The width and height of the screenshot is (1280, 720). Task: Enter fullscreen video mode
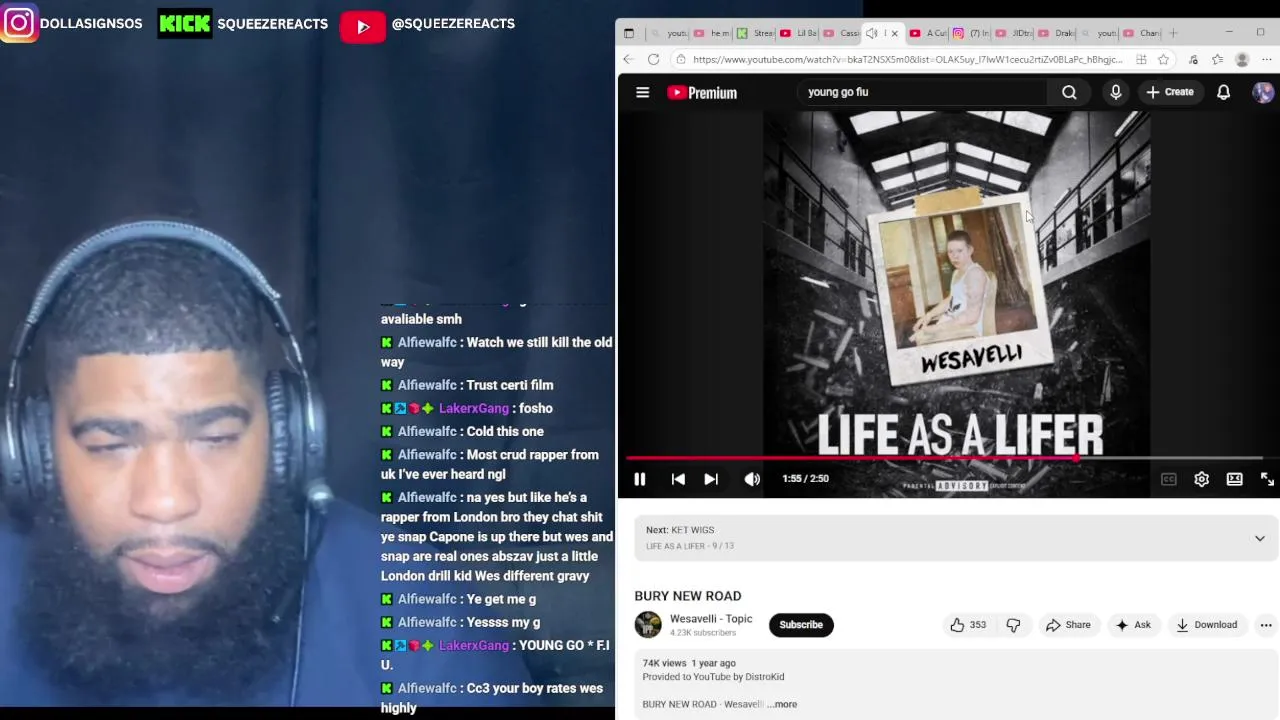coord(1267,479)
